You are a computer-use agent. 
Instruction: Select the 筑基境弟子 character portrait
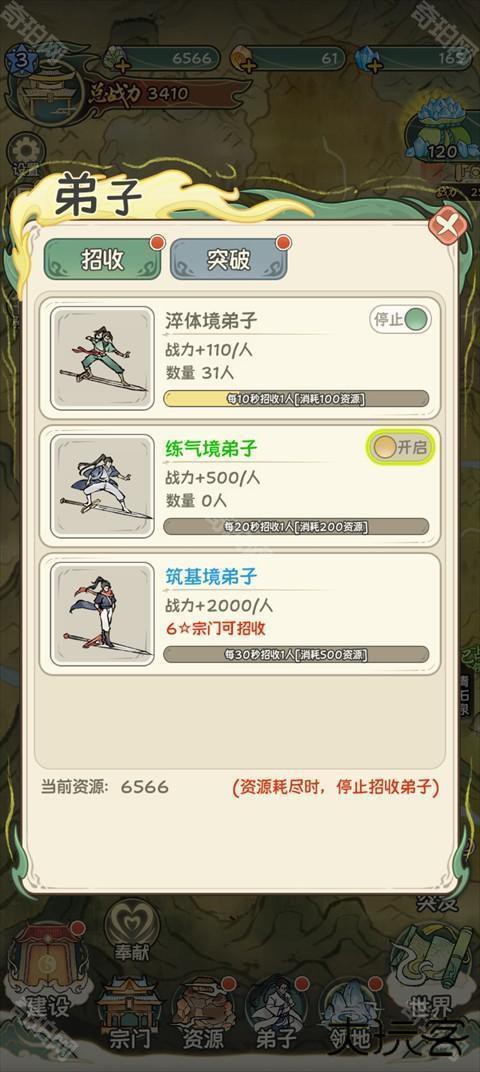[103, 614]
